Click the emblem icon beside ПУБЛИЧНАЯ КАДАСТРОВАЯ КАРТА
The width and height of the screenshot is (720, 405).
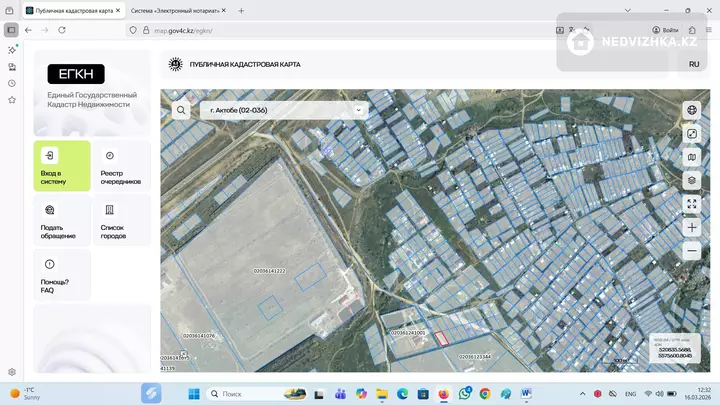pyautogui.click(x=175, y=64)
